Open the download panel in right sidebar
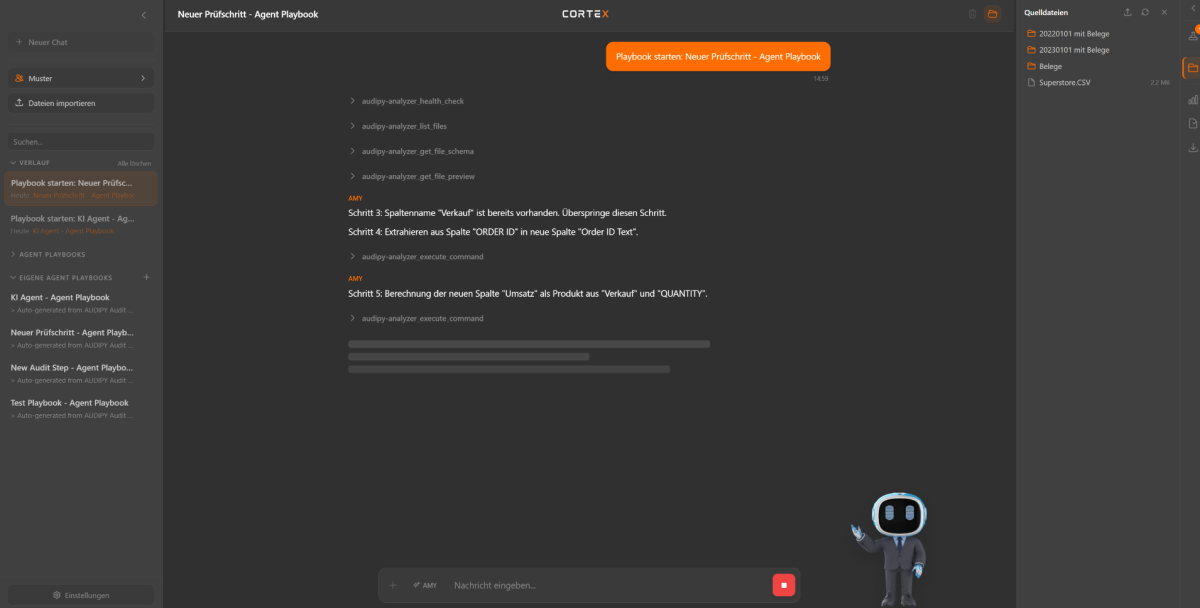Viewport: 1200px width, 608px height. (1192, 147)
